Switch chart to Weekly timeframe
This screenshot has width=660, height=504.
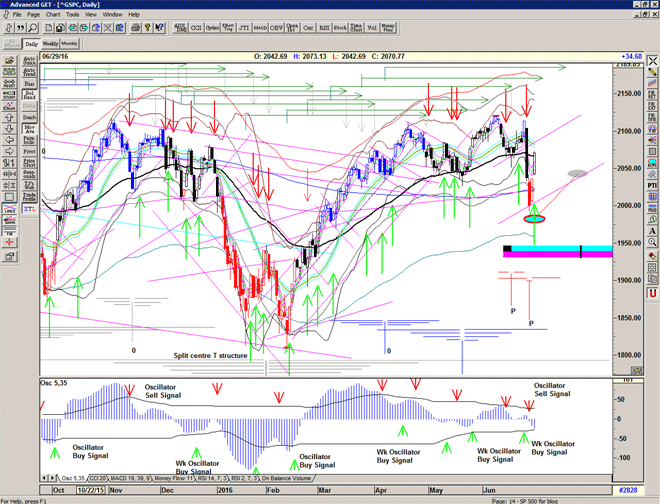pyautogui.click(x=50, y=44)
